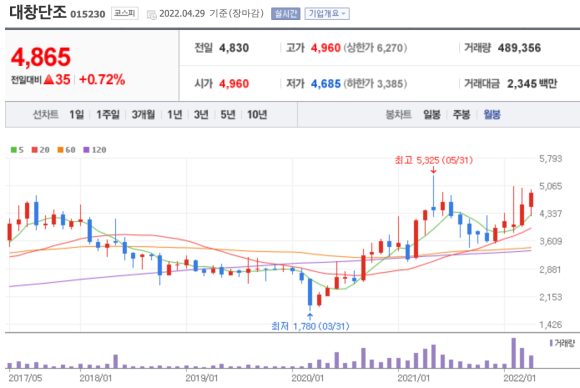Click the red 20 moving-average legend swatch
The width and height of the screenshot is (580, 388).
[35, 150]
